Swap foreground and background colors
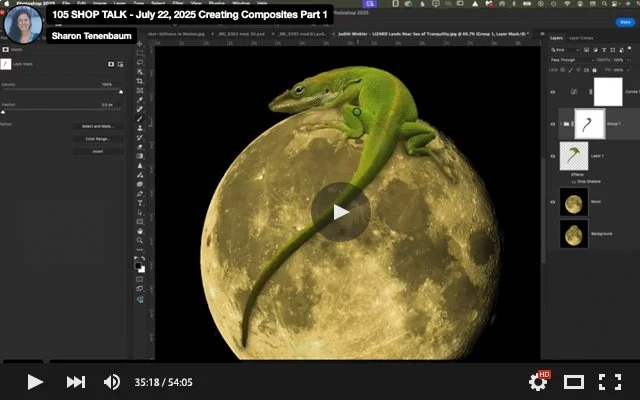Image resolution: width=640 pixels, height=400 pixels. pyautogui.click(x=142, y=258)
